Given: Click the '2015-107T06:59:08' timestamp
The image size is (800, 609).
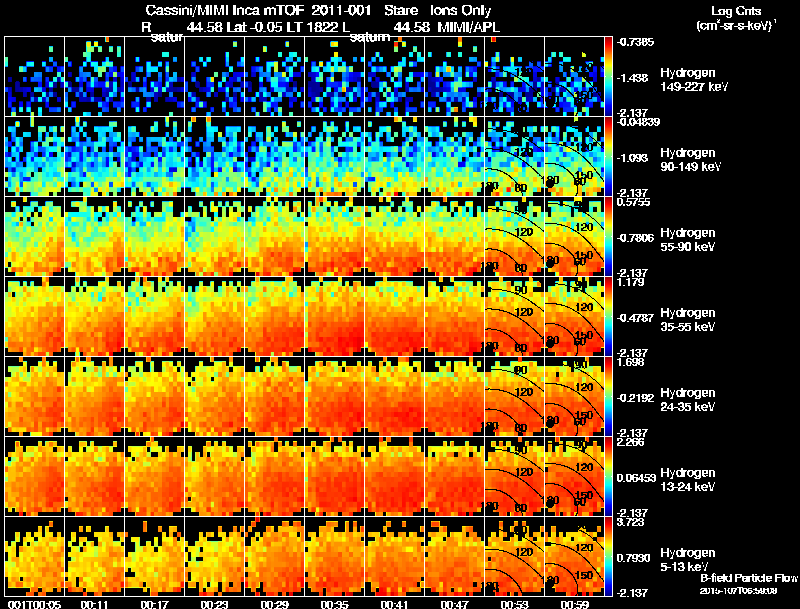Looking at the screenshot, I should 738,591.
